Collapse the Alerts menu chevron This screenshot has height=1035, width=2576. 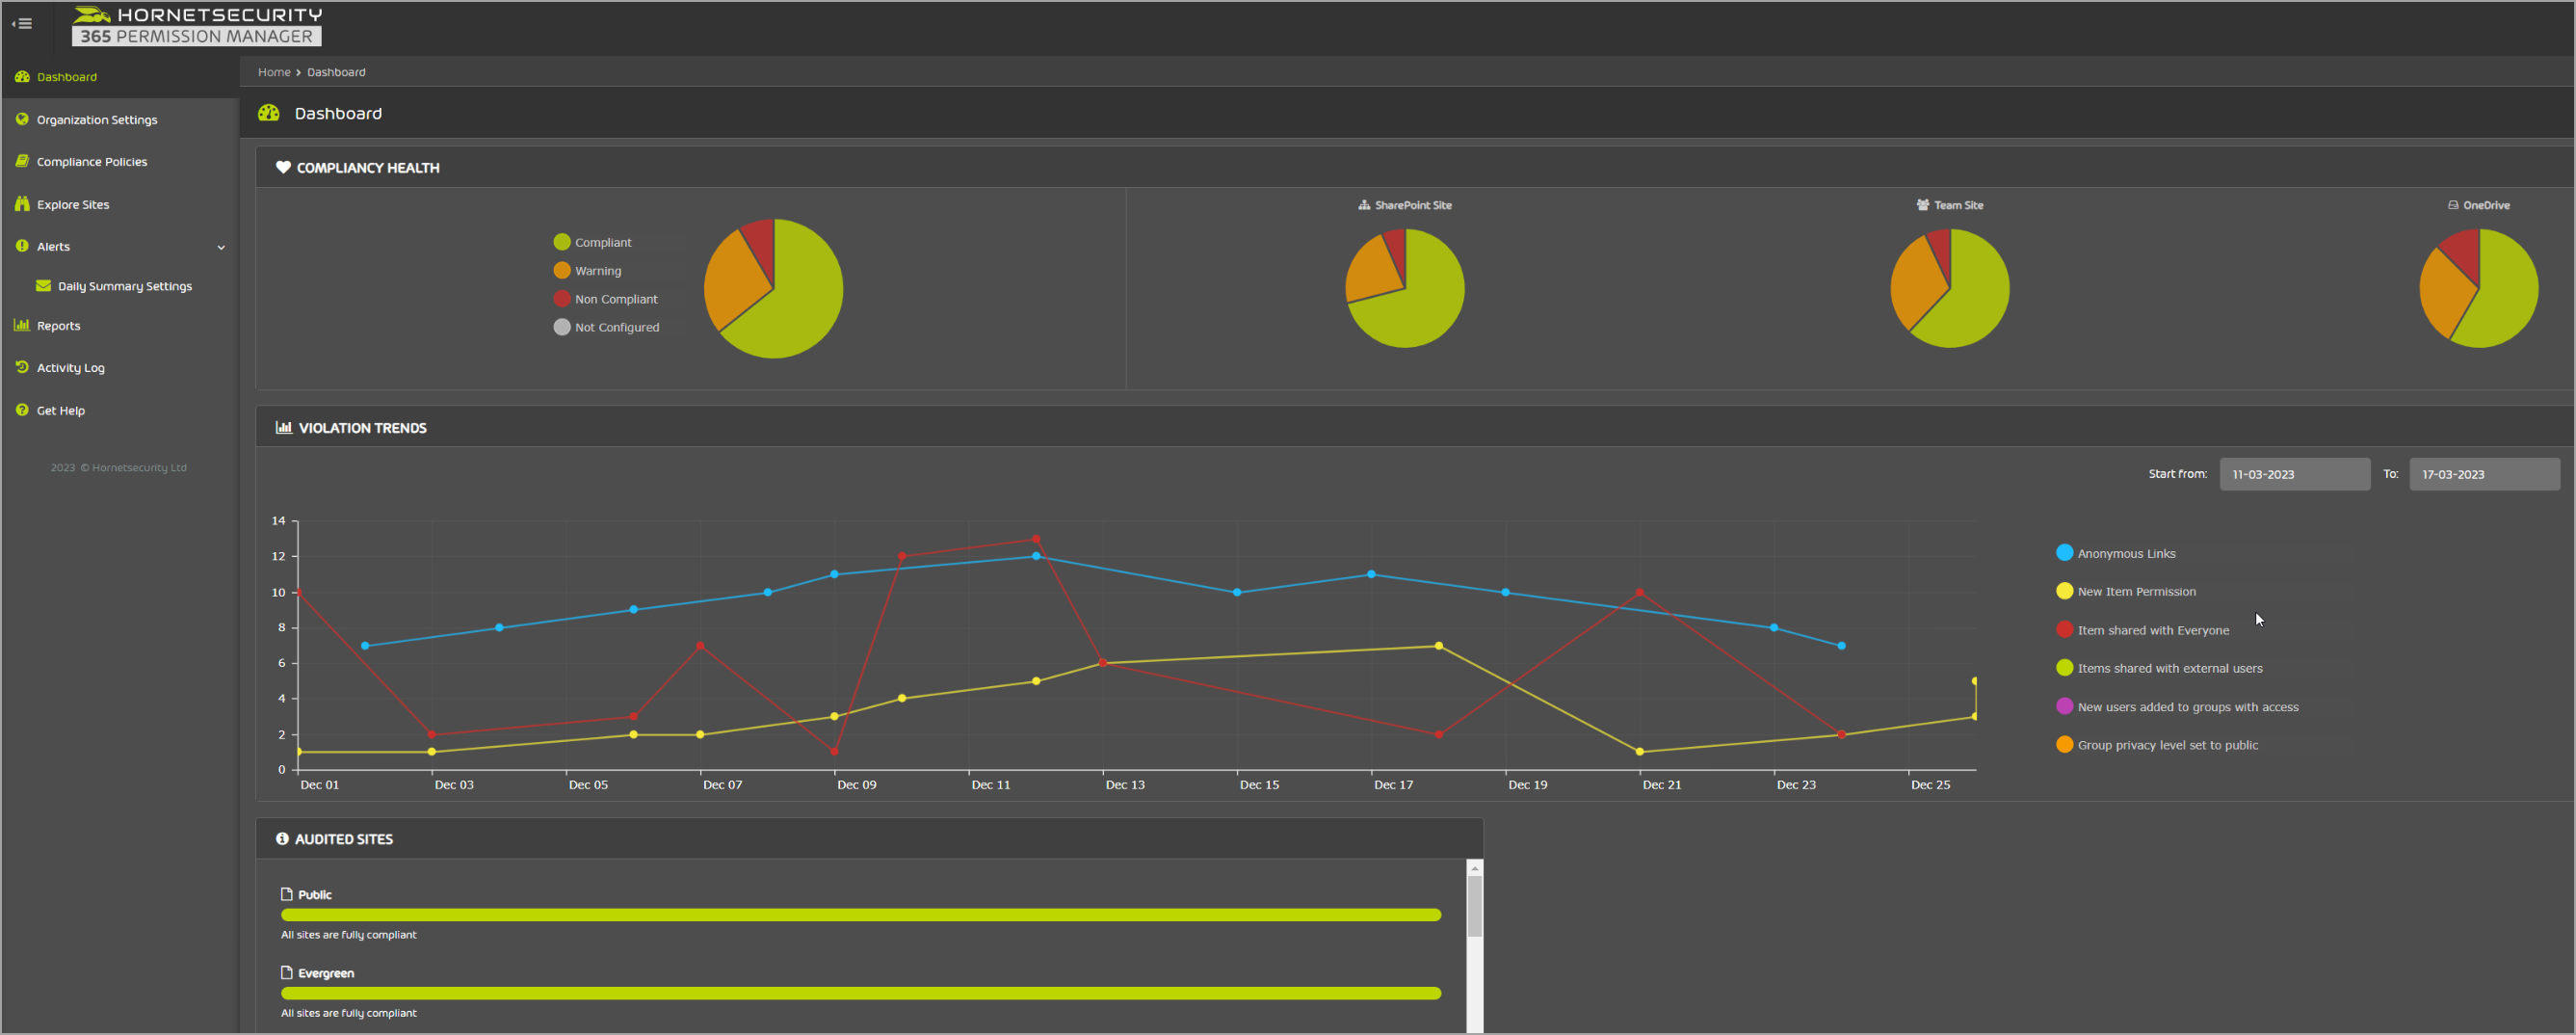[x=221, y=247]
